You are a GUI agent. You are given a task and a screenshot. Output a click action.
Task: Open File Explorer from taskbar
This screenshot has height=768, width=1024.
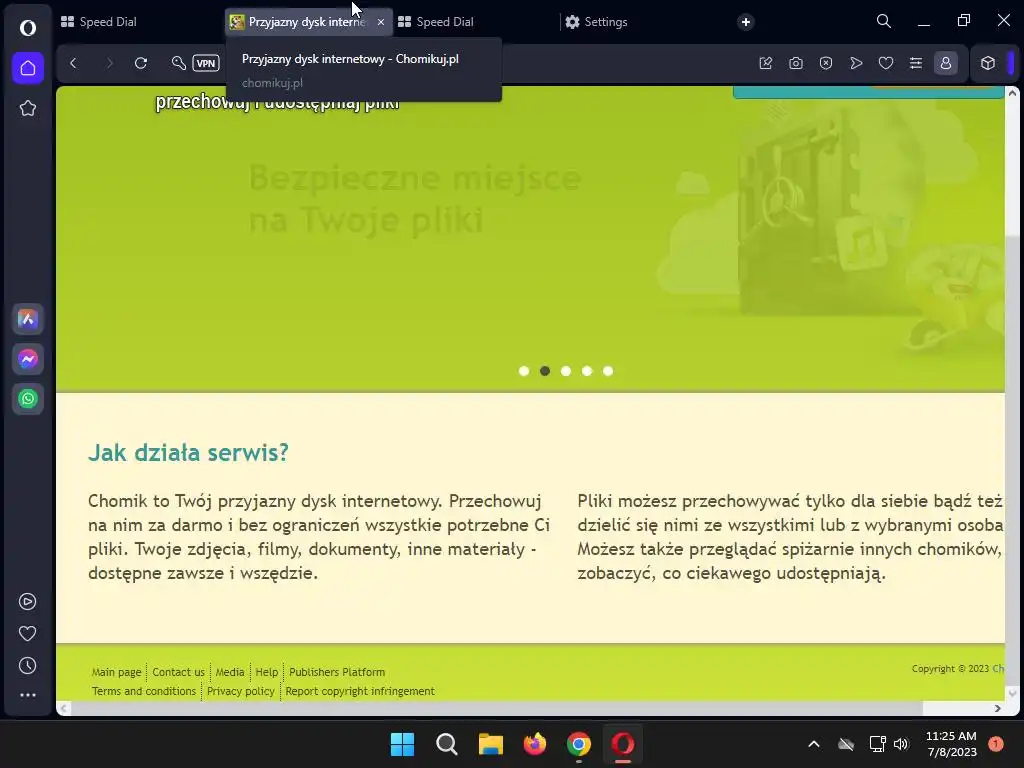(x=490, y=744)
